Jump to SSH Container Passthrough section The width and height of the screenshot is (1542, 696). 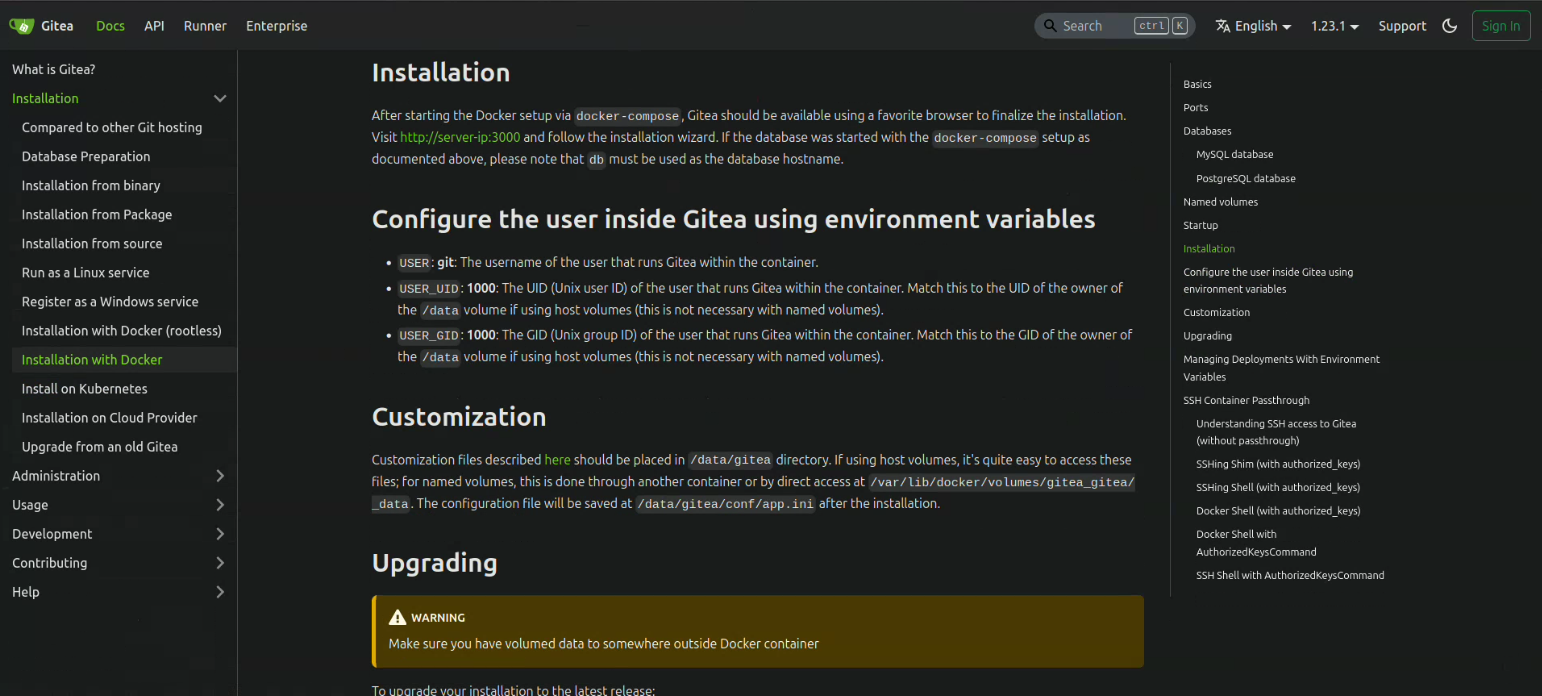click(1246, 400)
